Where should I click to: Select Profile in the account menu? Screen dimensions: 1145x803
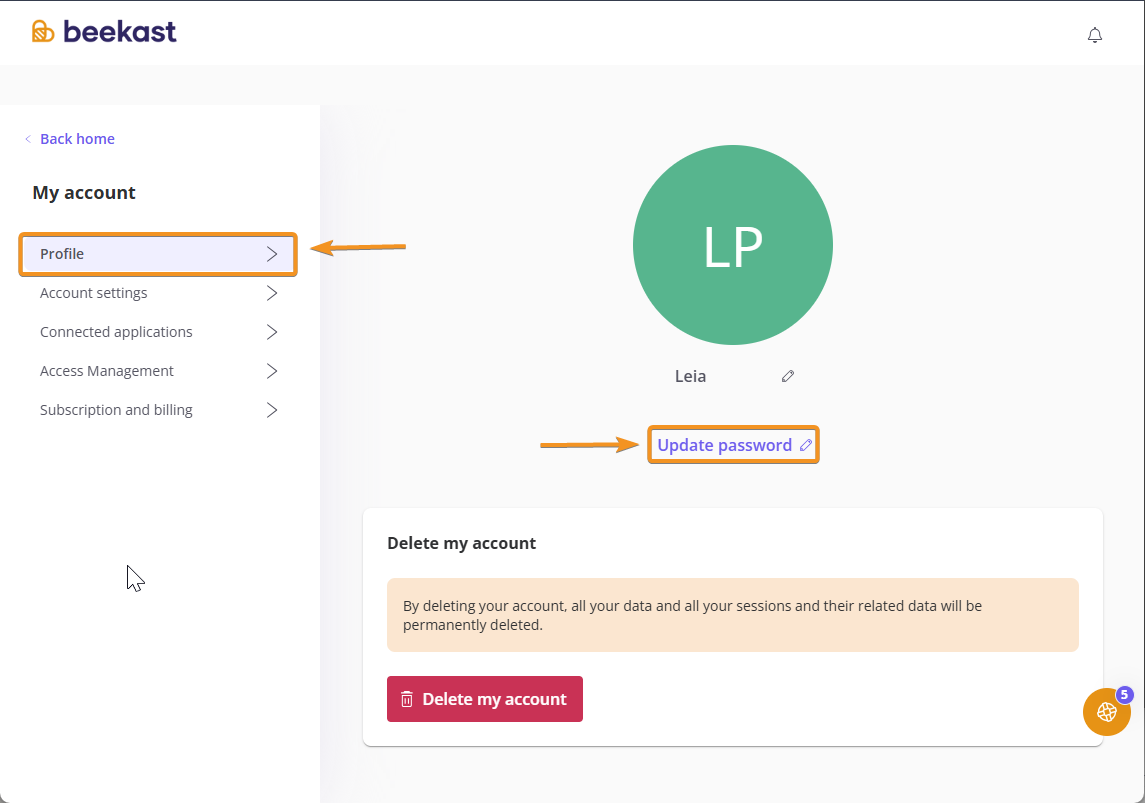(62, 254)
